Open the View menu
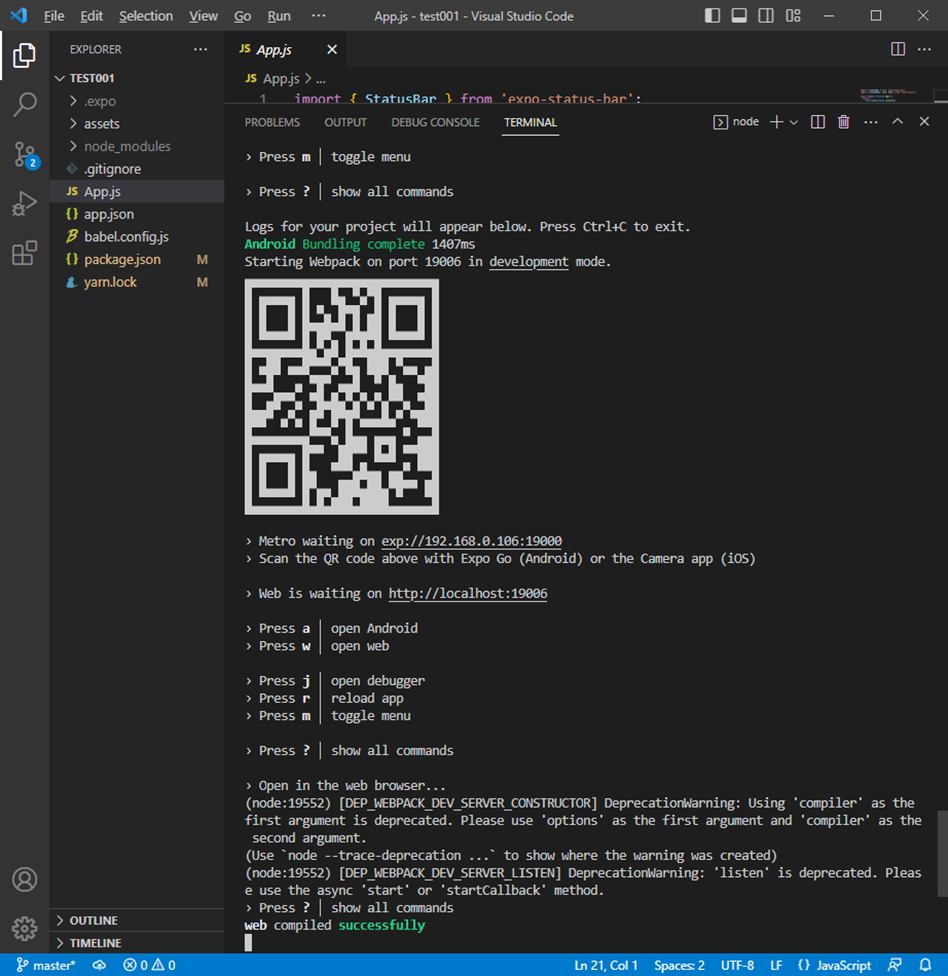The image size is (948, 976). [204, 16]
